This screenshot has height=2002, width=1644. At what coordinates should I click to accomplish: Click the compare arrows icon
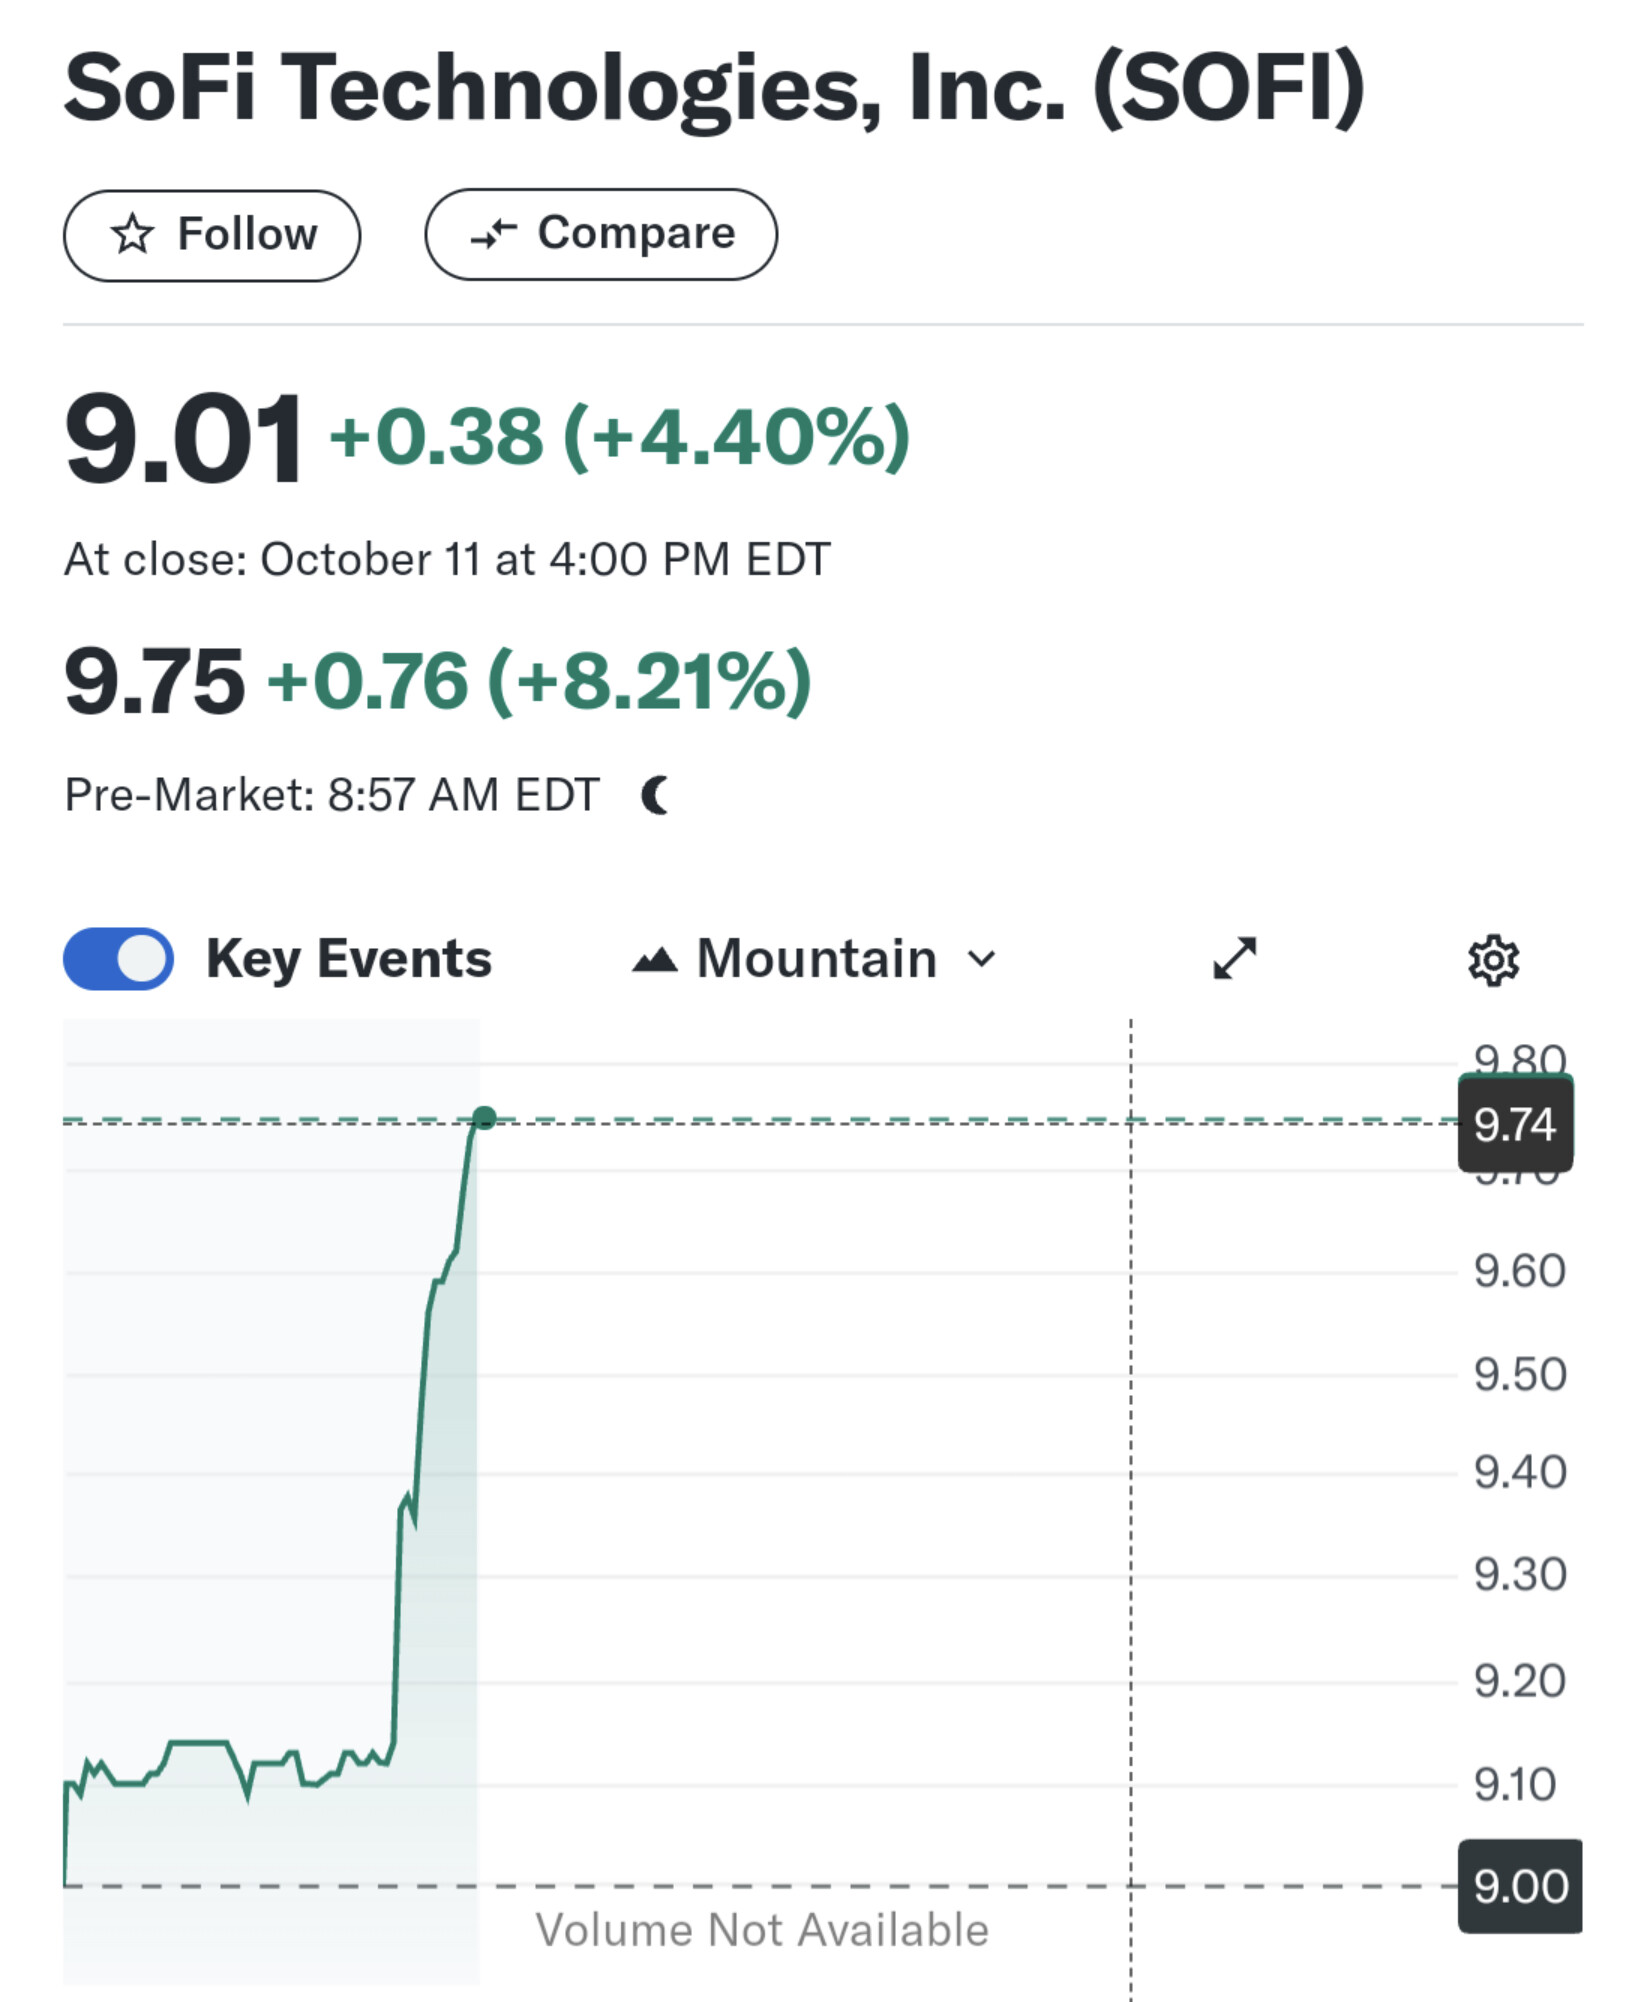tap(494, 234)
